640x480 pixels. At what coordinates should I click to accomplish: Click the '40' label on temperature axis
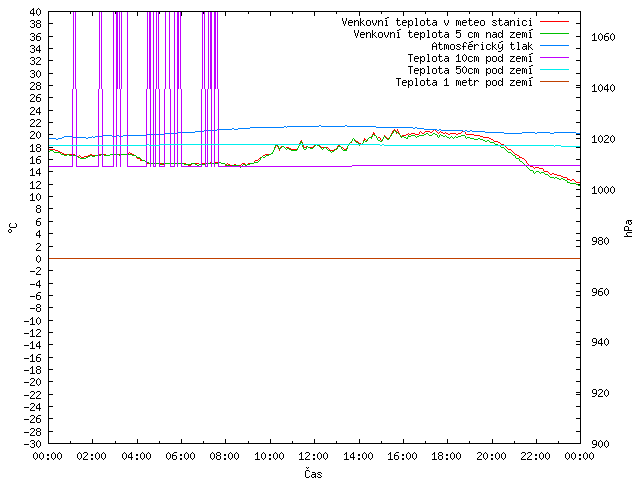[36, 12]
